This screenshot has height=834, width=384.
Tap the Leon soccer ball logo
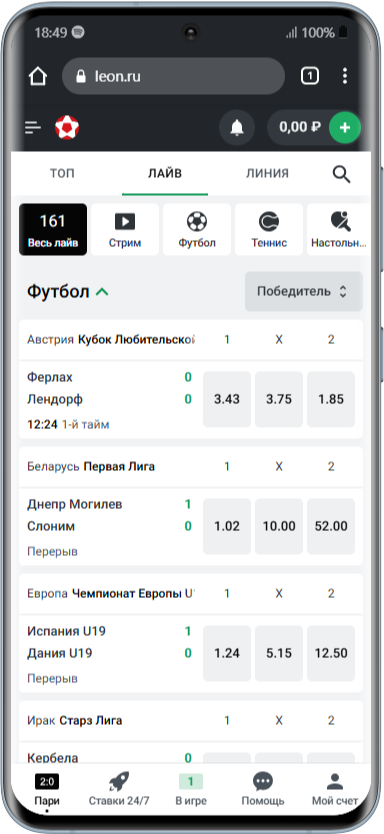(x=67, y=128)
